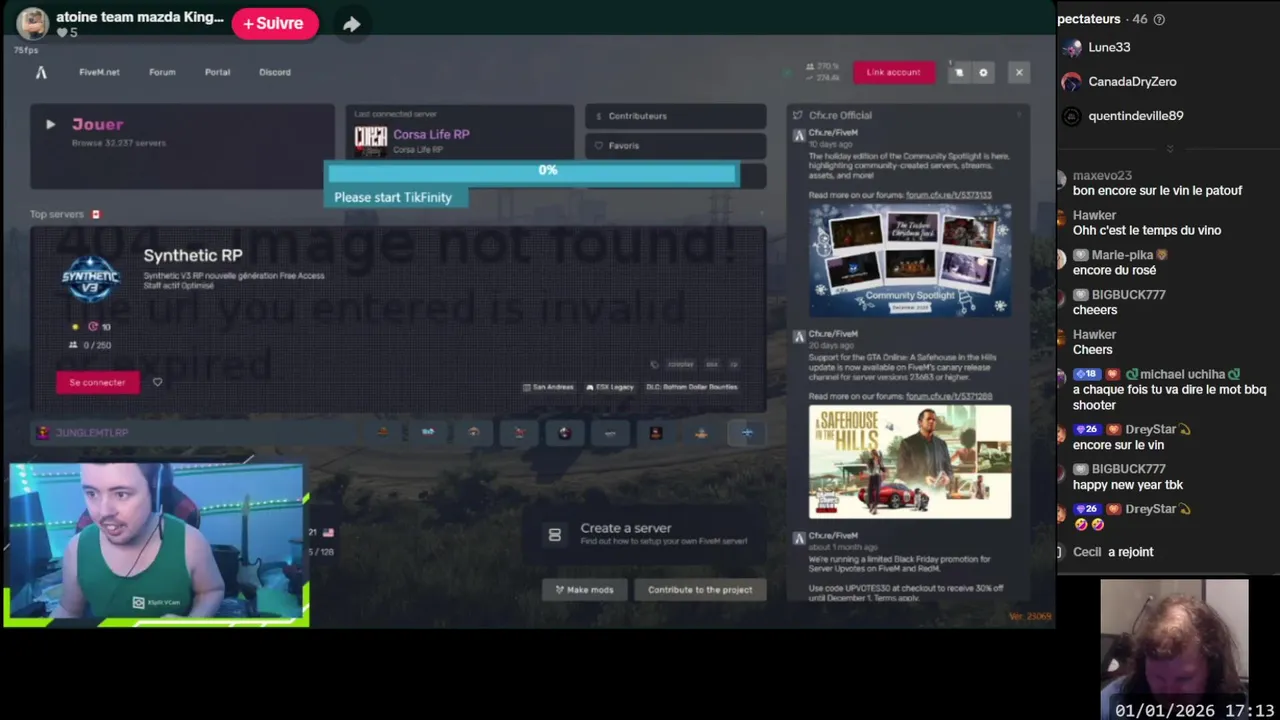Expand the viewers list chevron
This screenshot has height=720, width=1280.
pyautogui.click(x=1169, y=149)
